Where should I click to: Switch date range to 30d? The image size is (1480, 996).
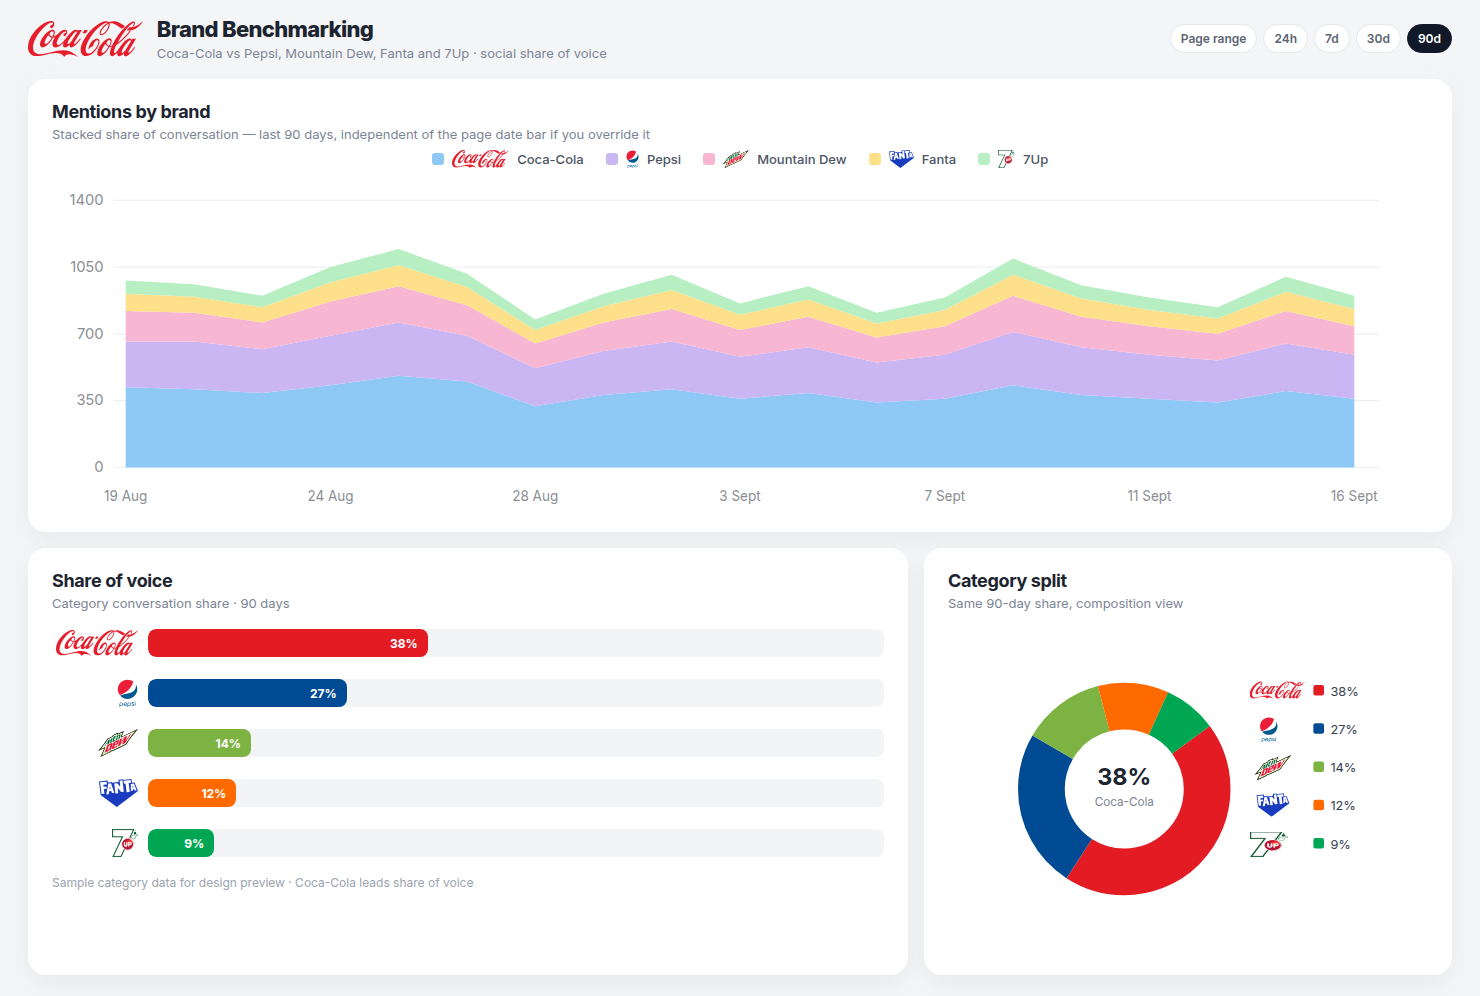[1378, 39]
